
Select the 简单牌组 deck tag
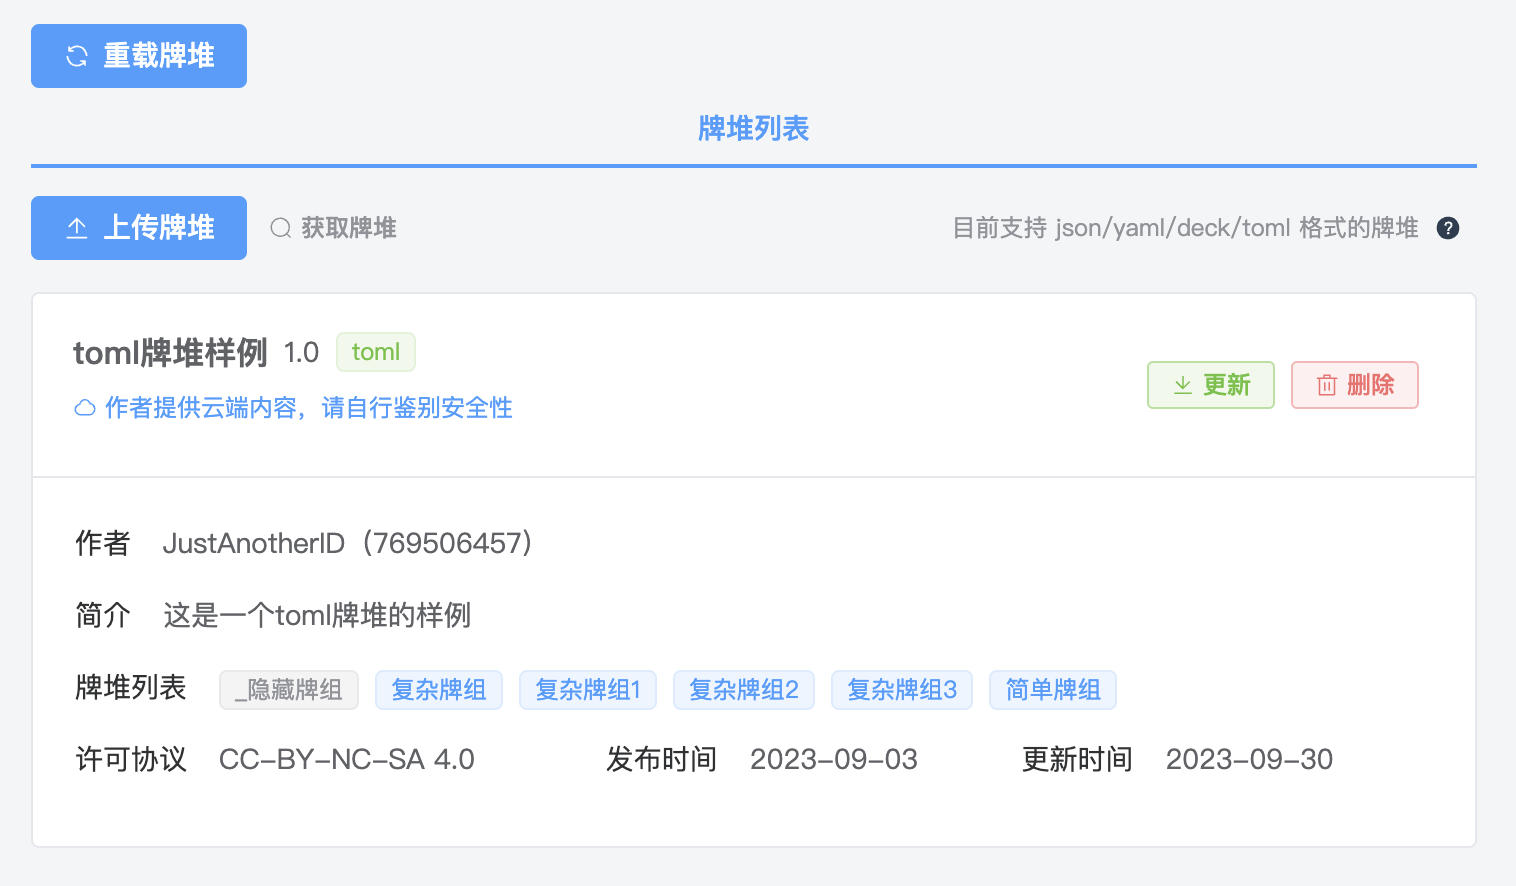[x=1052, y=689]
